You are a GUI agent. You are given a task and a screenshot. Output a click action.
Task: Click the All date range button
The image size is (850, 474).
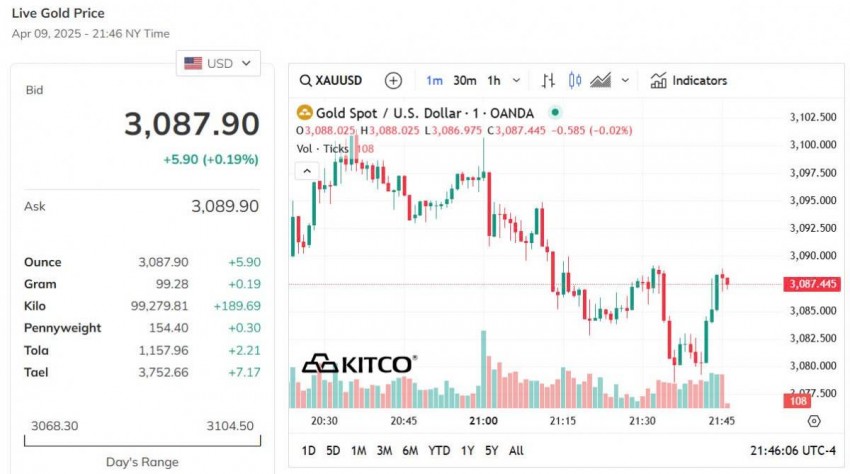point(516,451)
